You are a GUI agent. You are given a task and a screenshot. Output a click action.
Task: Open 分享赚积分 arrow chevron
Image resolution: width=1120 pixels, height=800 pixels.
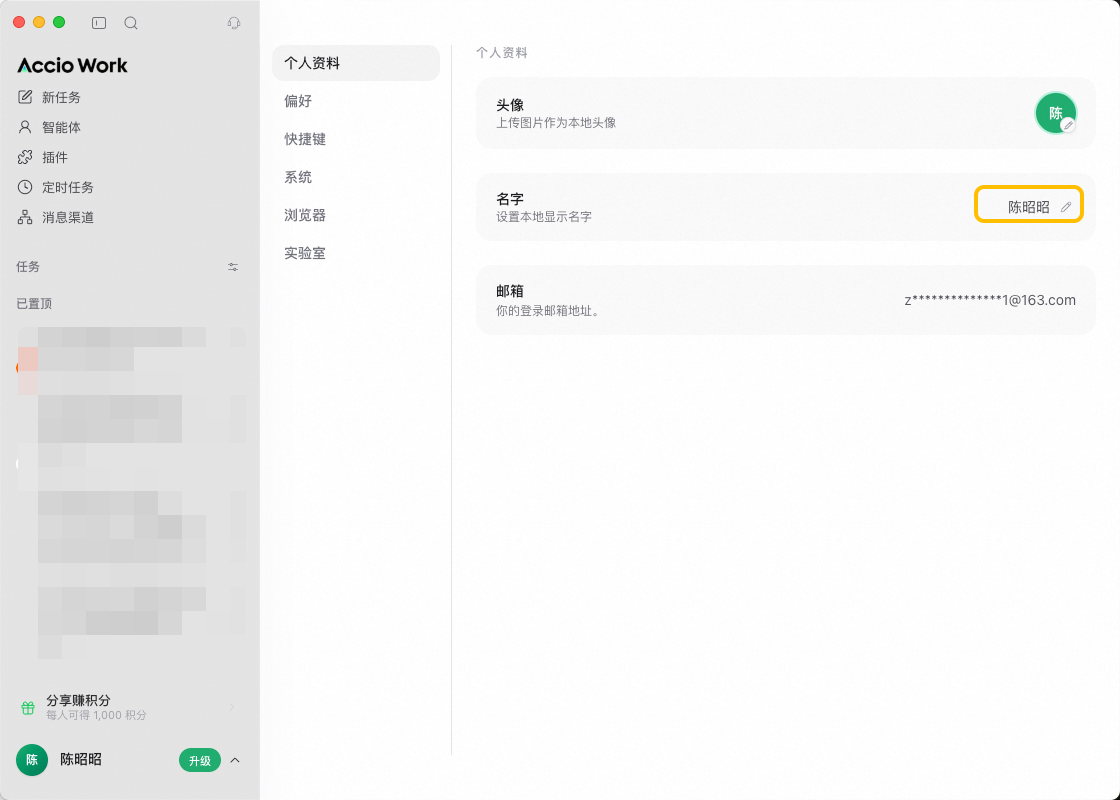pyautogui.click(x=232, y=707)
